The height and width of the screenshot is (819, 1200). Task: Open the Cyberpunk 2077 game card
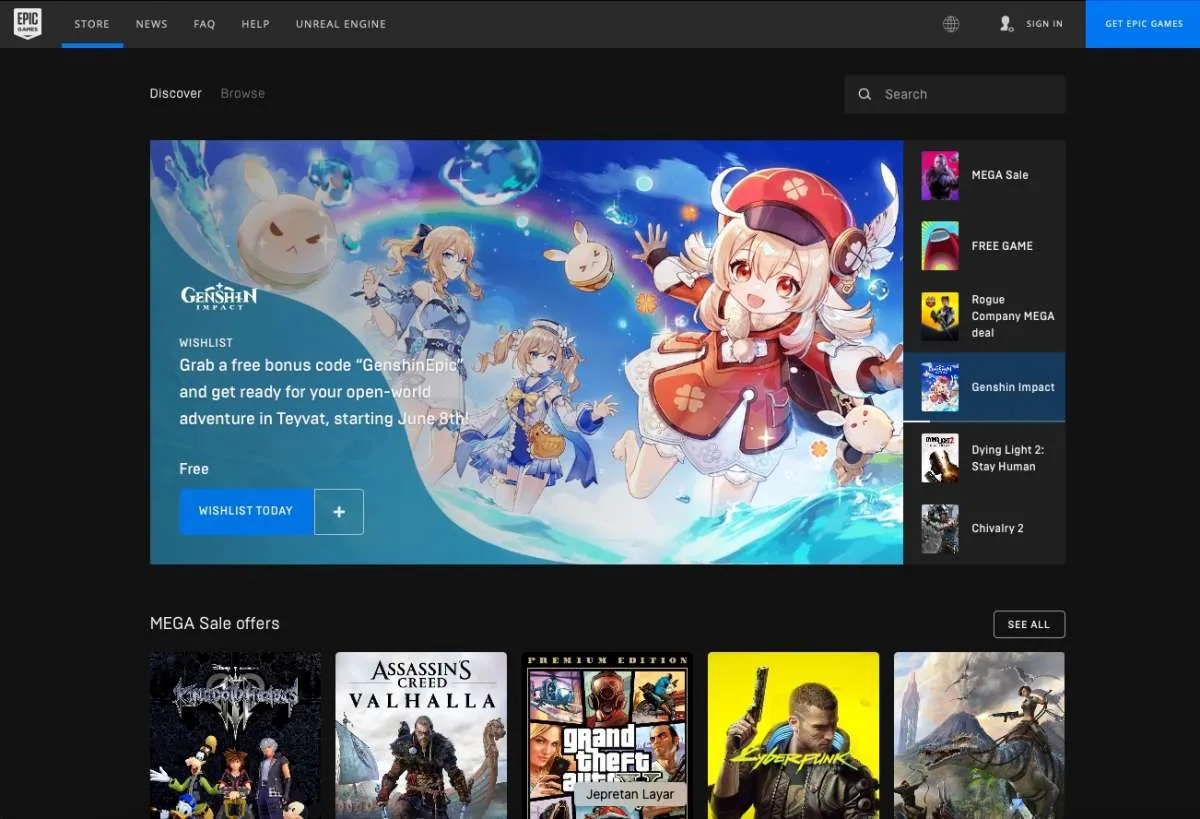pyautogui.click(x=793, y=735)
